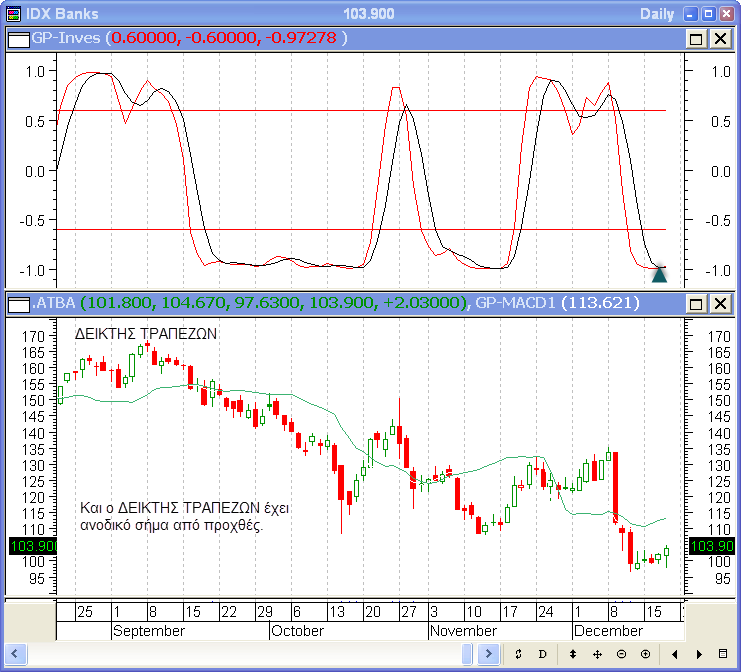Click the vertical rescale arrows icon
Viewport: 741px width, 672px height.
pos(573,654)
